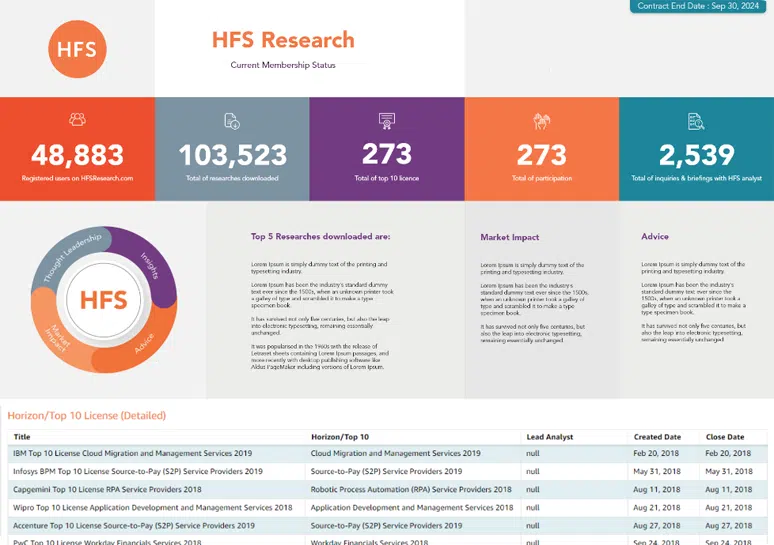The width and height of the screenshot is (774, 545).
Task: Click the 48,883 registered users figure
Action: [x=77, y=155]
